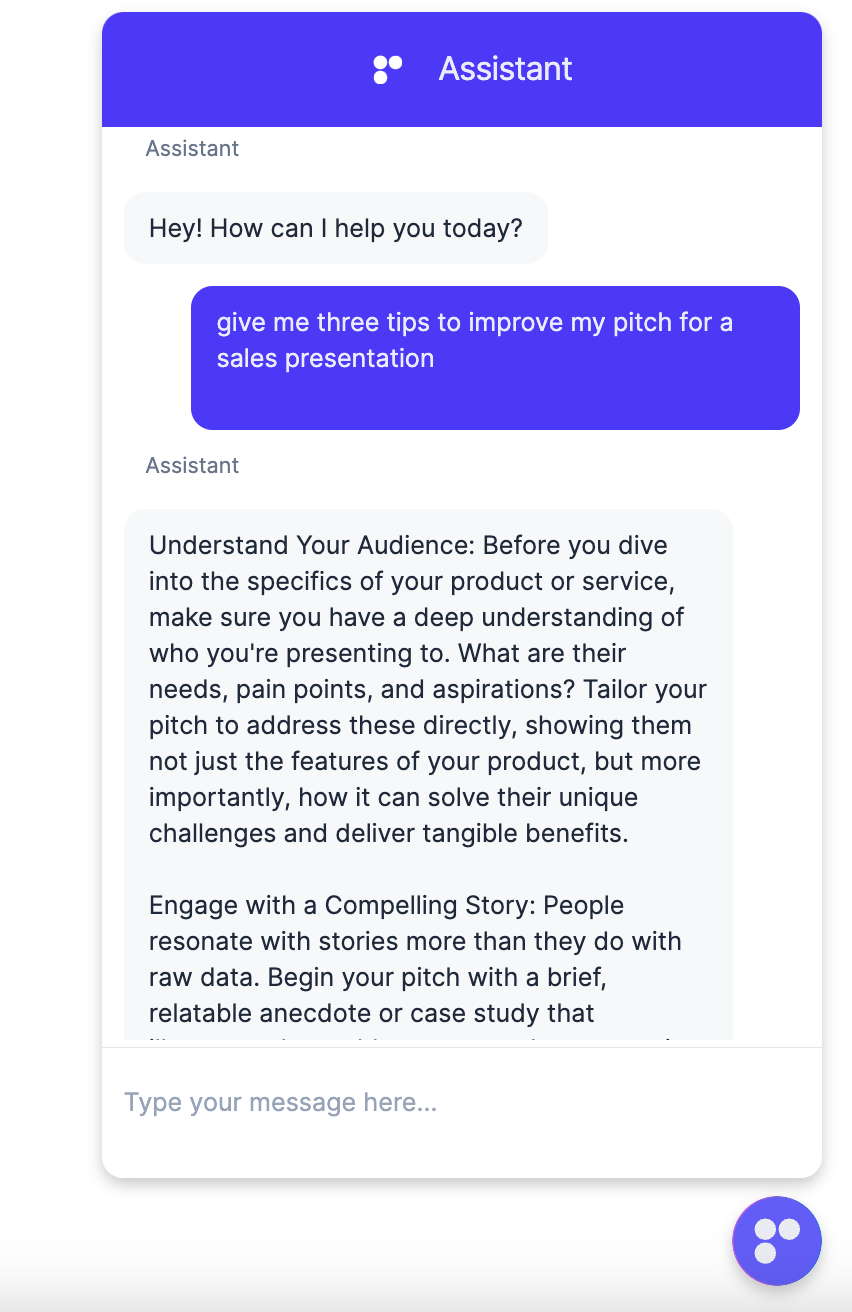Click the "challenges and deliver tangible benefits." line
Image resolution: width=852 pixels, height=1312 pixels.
(x=389, y=834)
